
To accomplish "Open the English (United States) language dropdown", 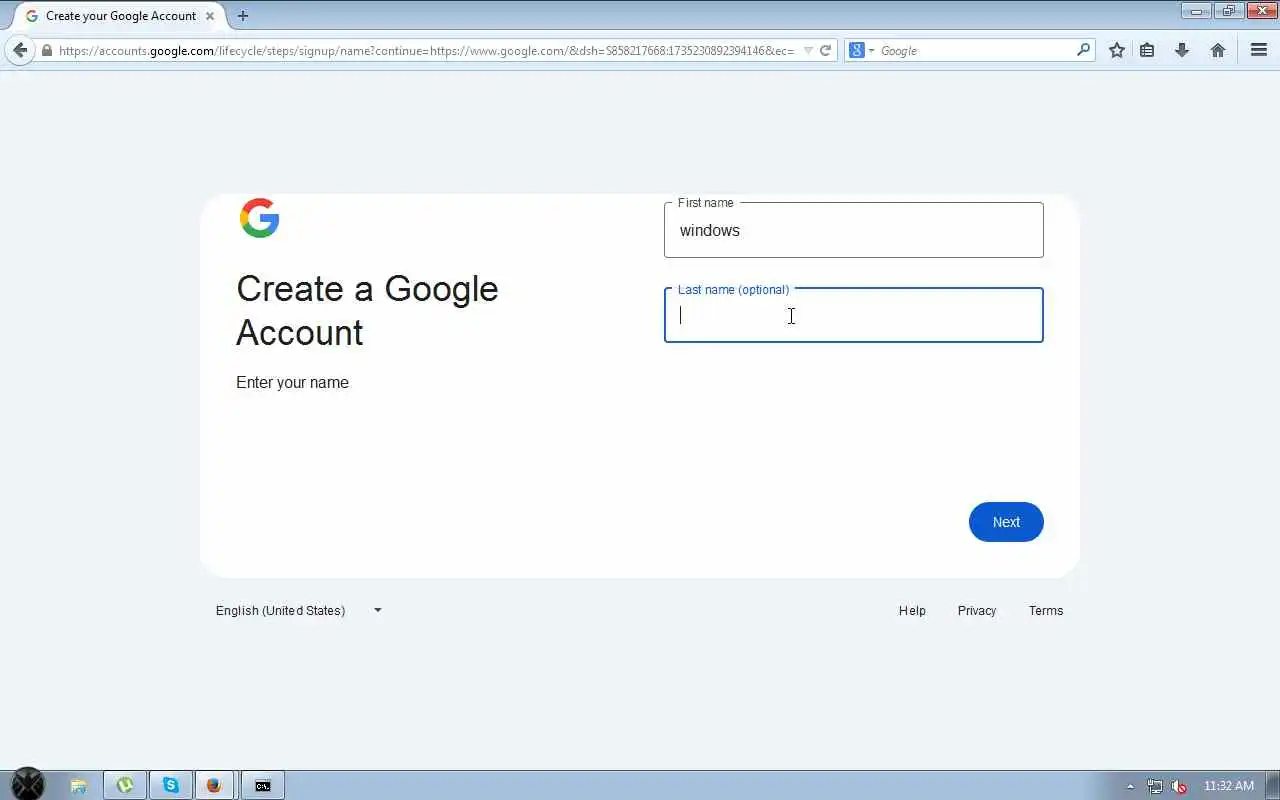I will [x=299, y=610].
